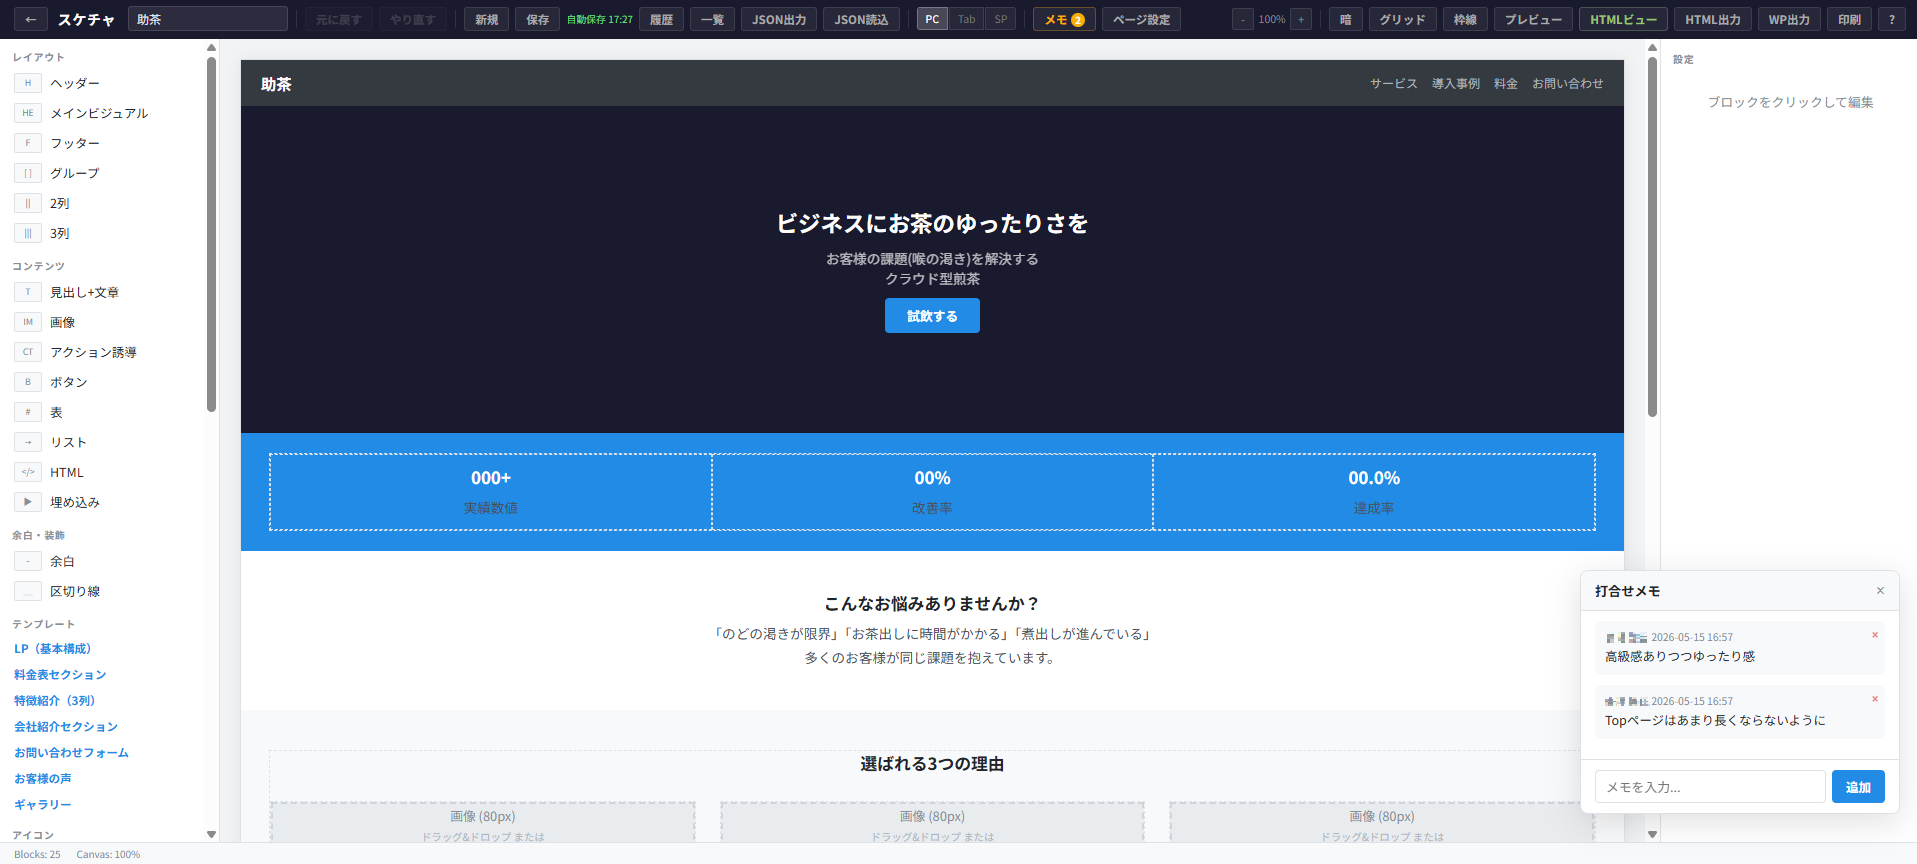Click the canvas vertical scrollbar thumb
Image resolution: width=1917 pixels, height=864 pixels.
[1652, 237]
